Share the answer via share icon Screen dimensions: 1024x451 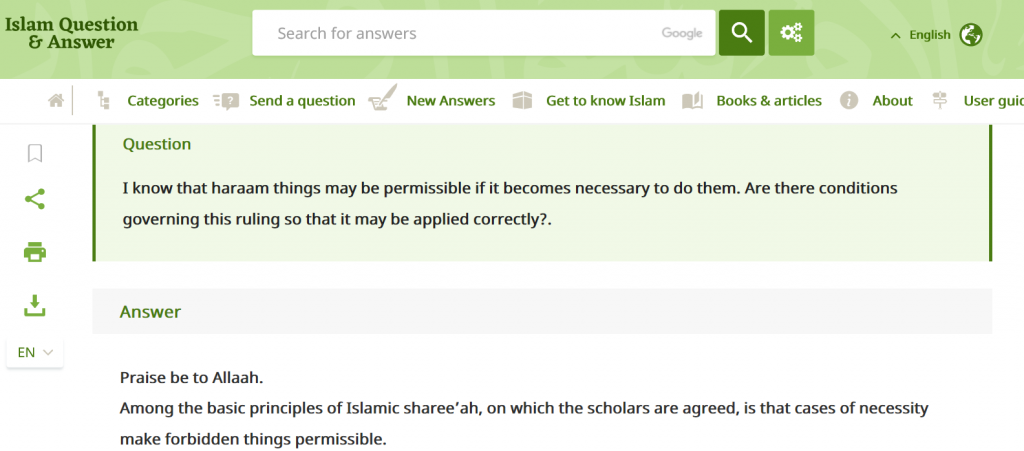click(35, 199)
